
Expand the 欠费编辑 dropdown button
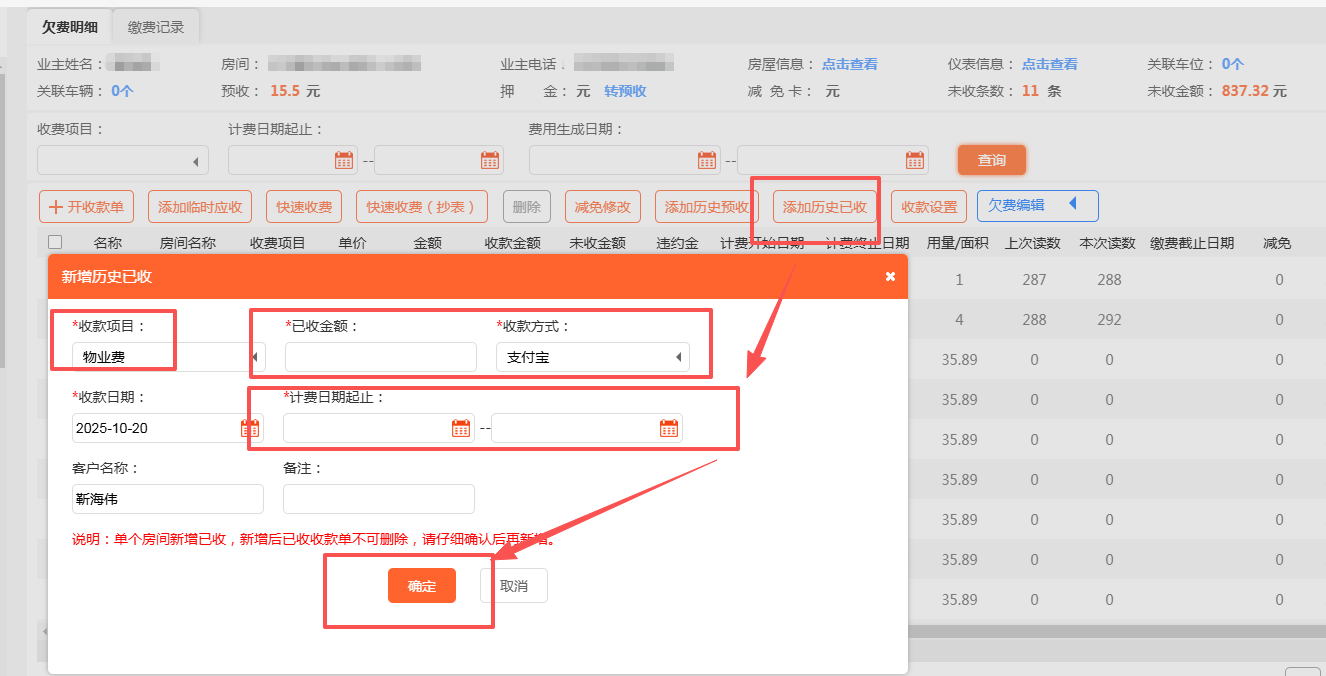pyautogui.click(x=1072, y=205)
